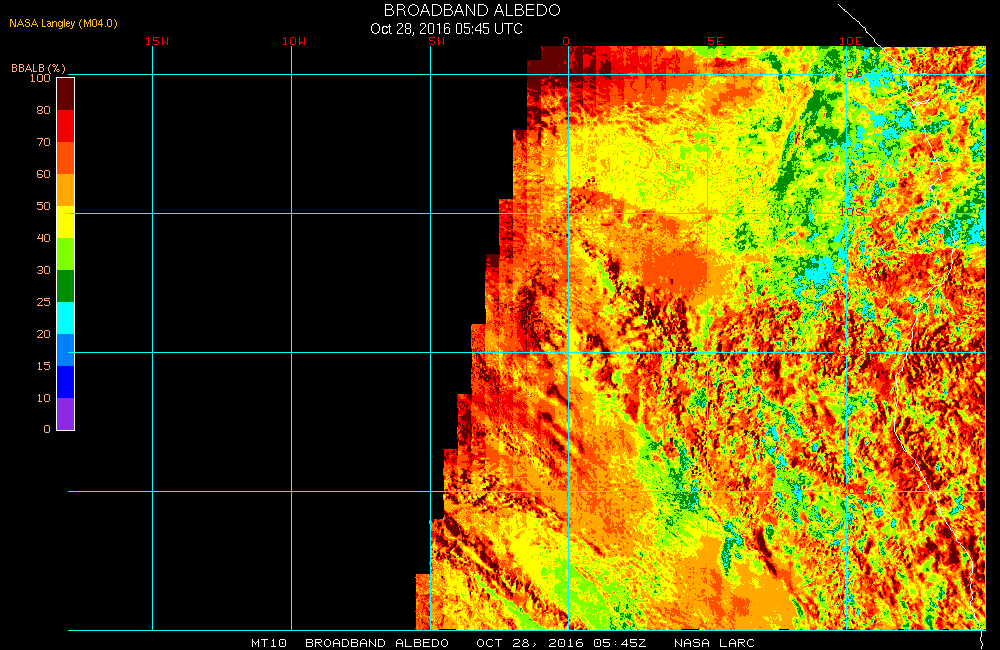Select the 15W longitude label

tap(156, 41)
